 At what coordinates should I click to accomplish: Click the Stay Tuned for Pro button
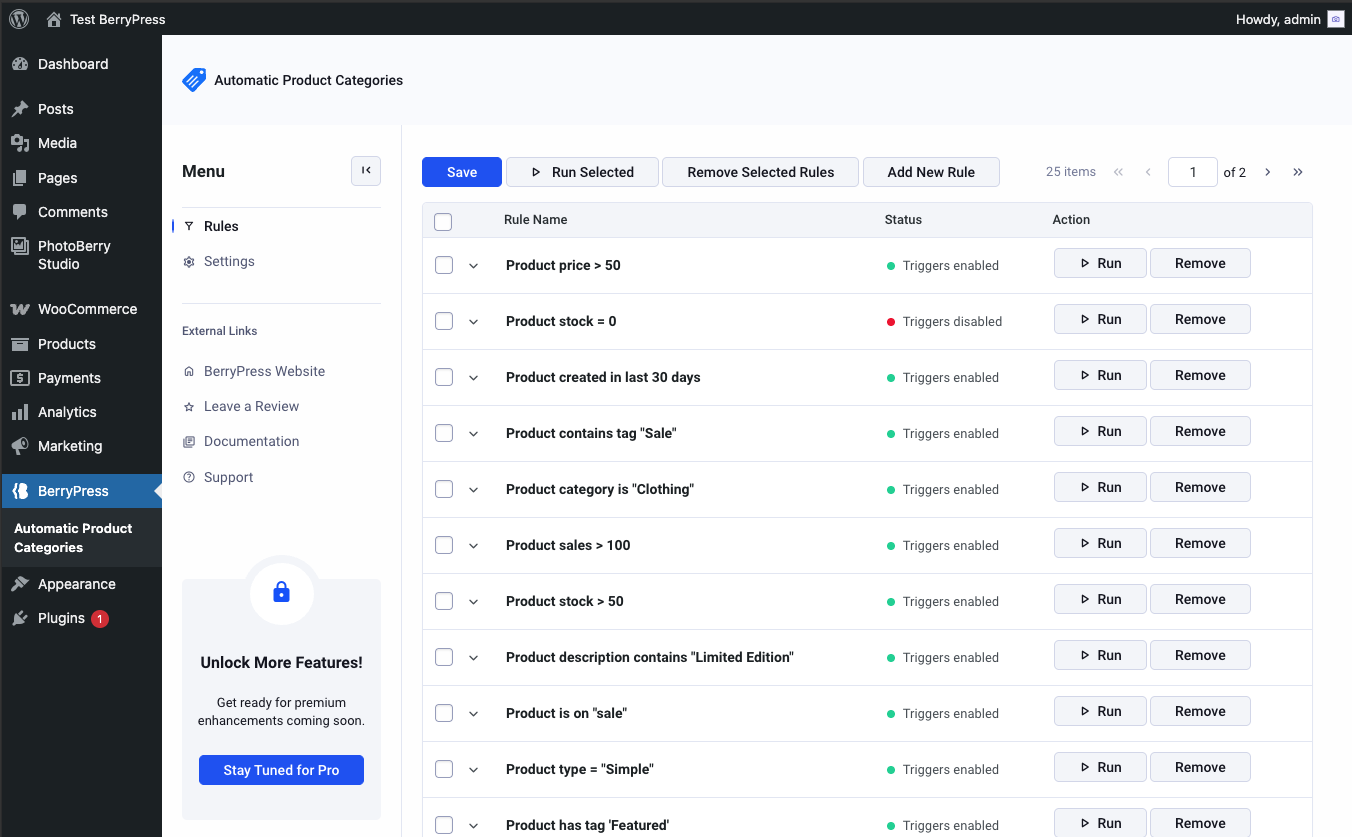point(281,770)
